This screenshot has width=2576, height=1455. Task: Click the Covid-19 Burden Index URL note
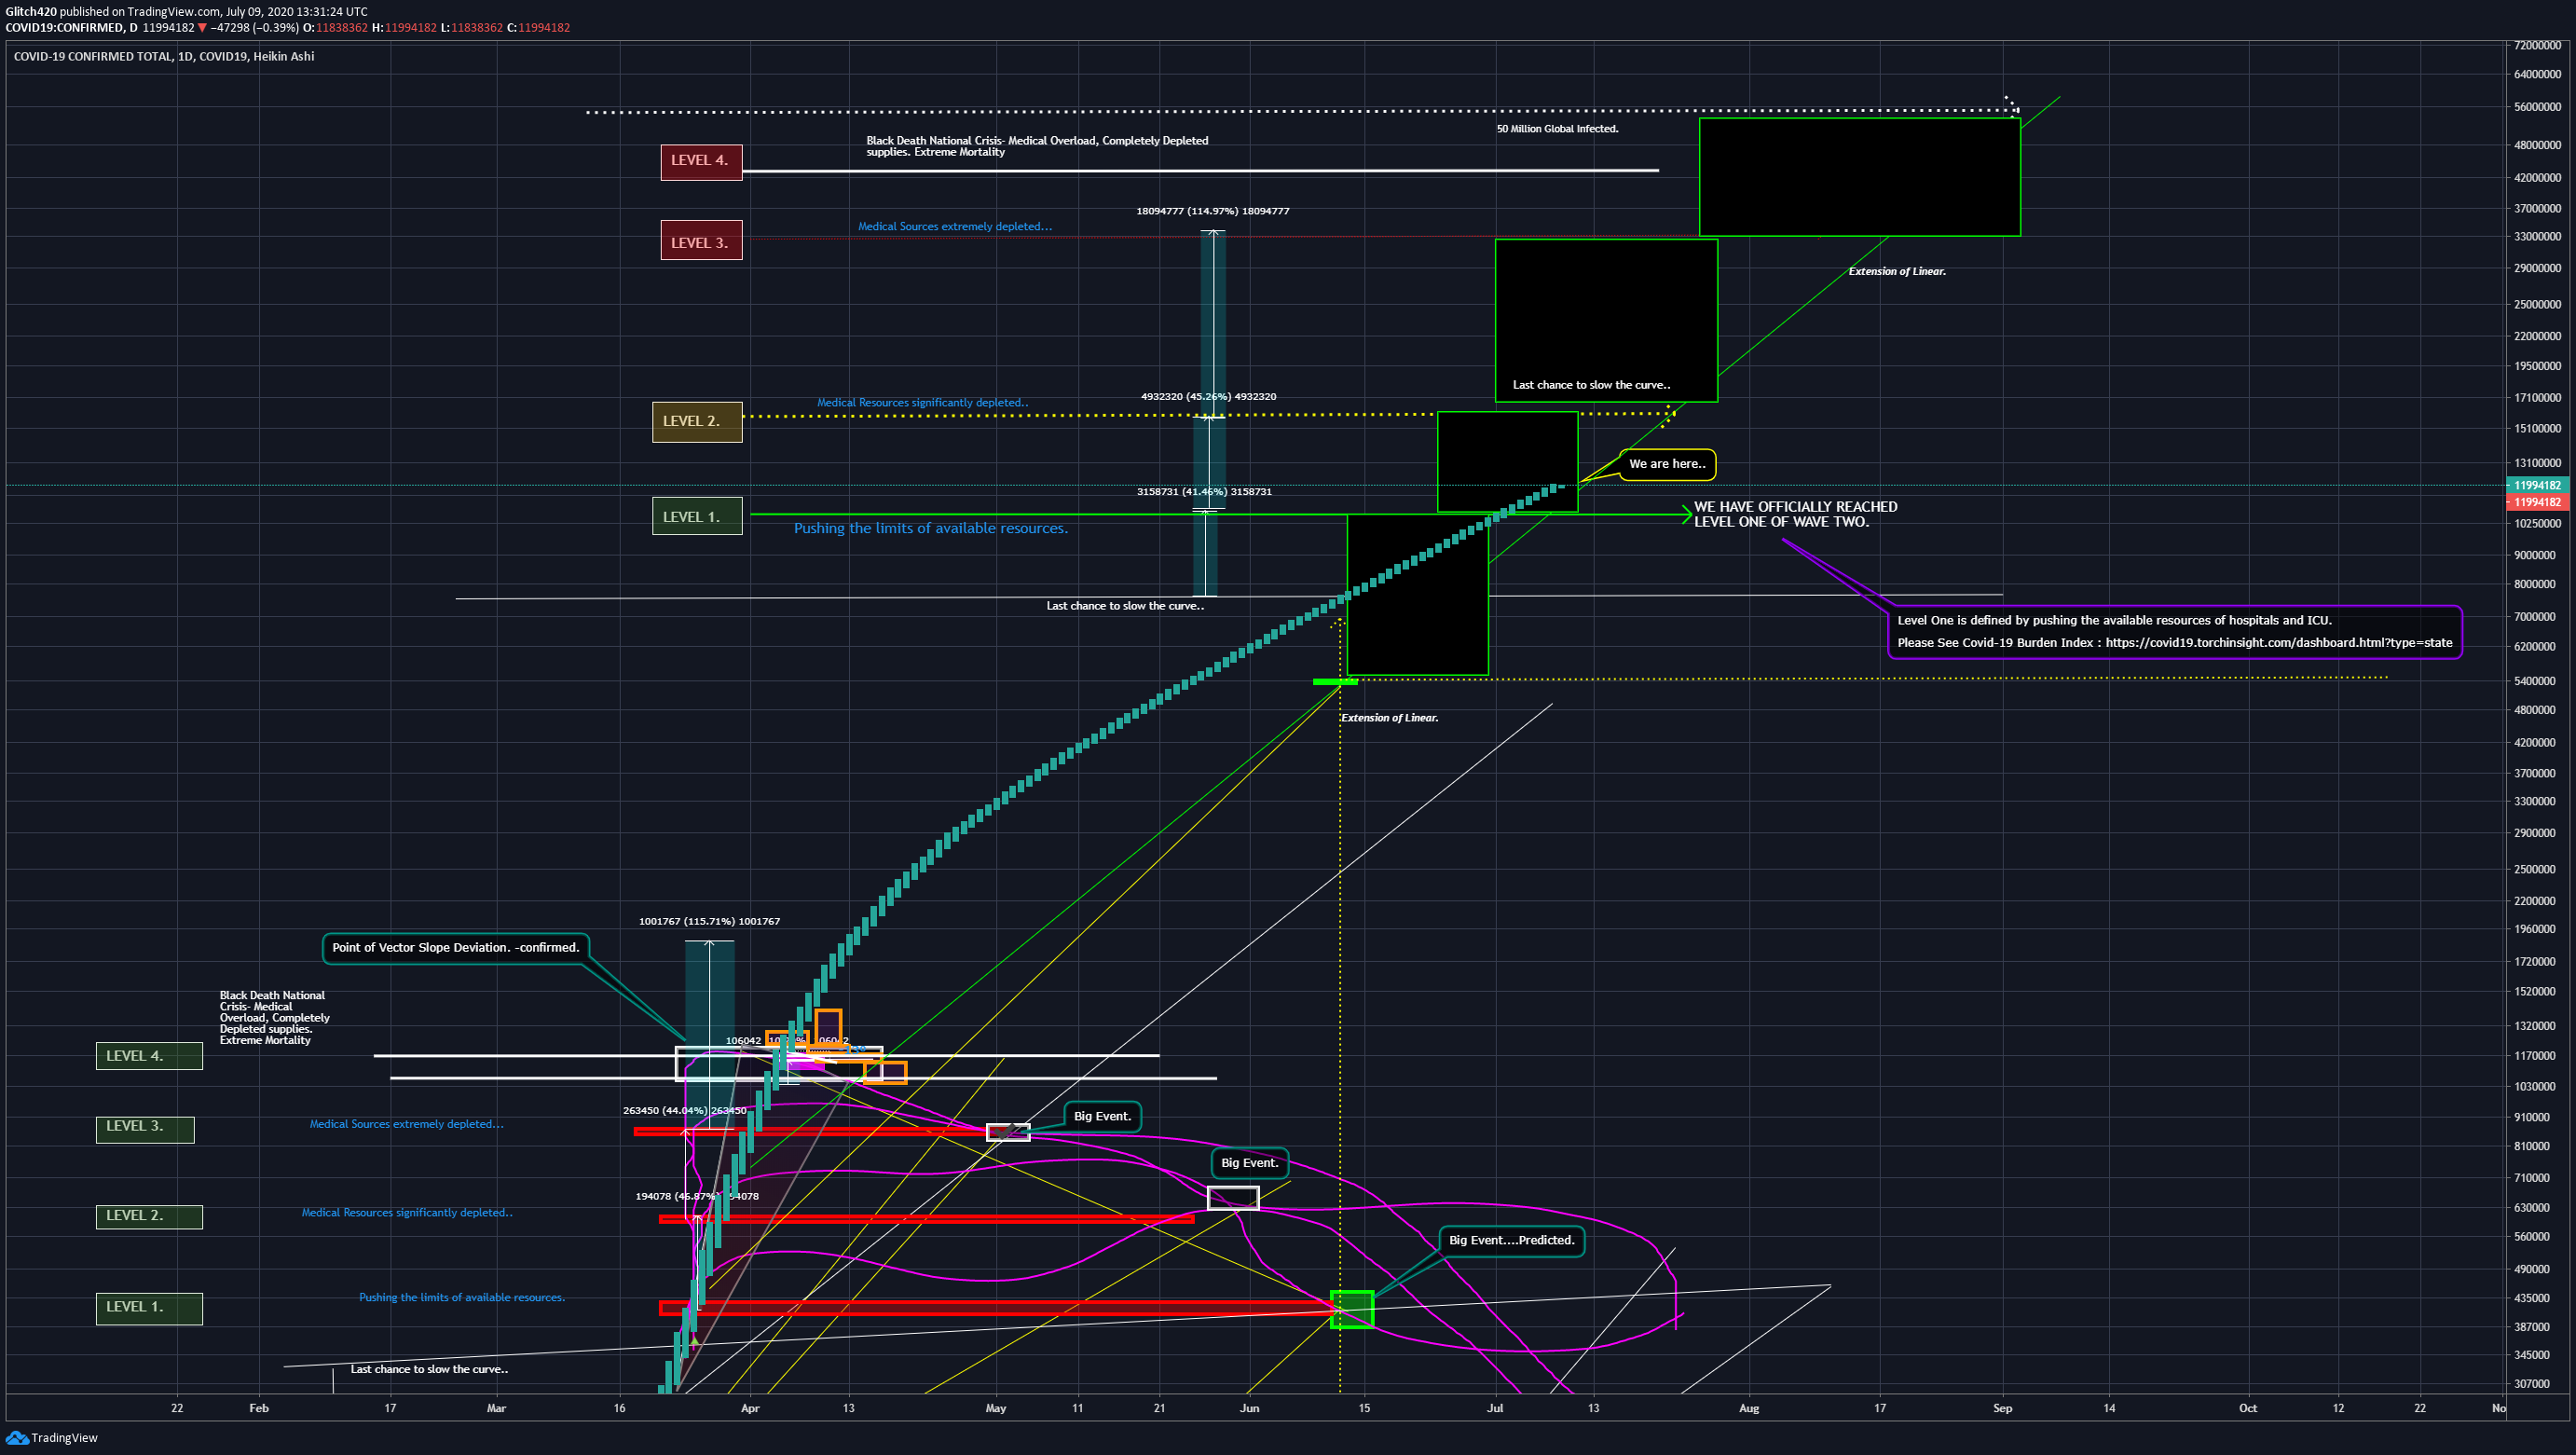[x=2174, y=632]
